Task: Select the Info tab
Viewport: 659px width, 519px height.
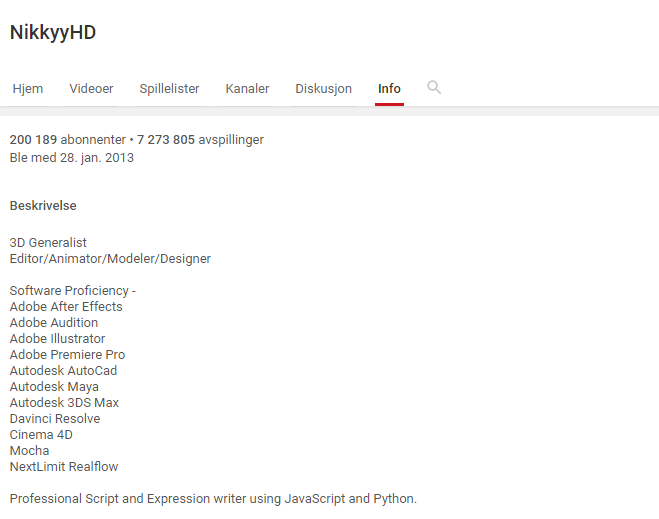Action: [389, 89]
